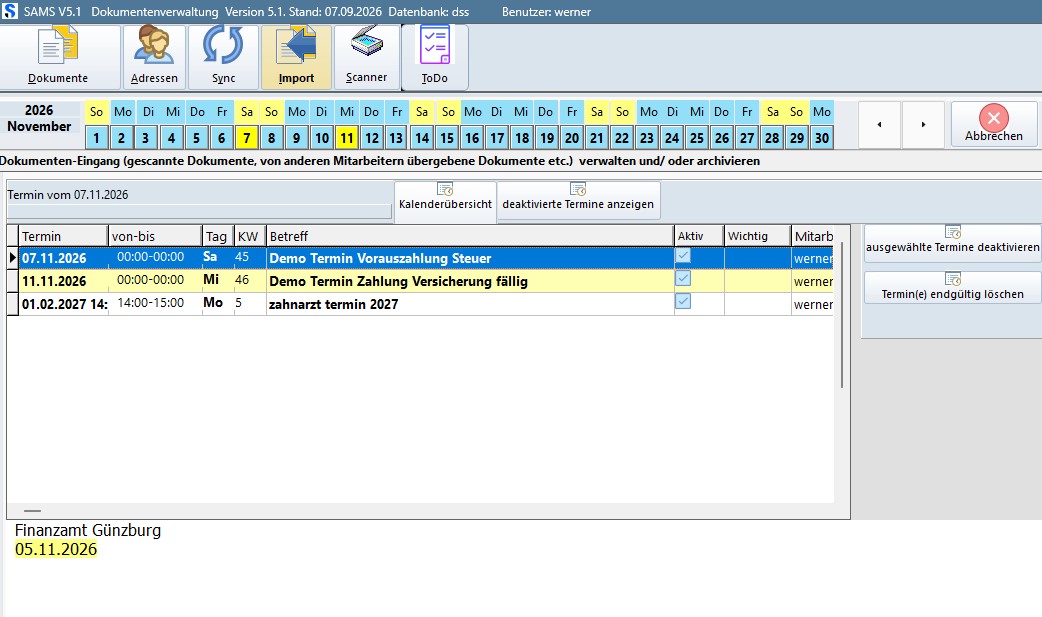Screen dimensions: 1042x617
Task: Toggle Aktiv checkbox for zahnarzt termin row
Action: coord(683,301)
